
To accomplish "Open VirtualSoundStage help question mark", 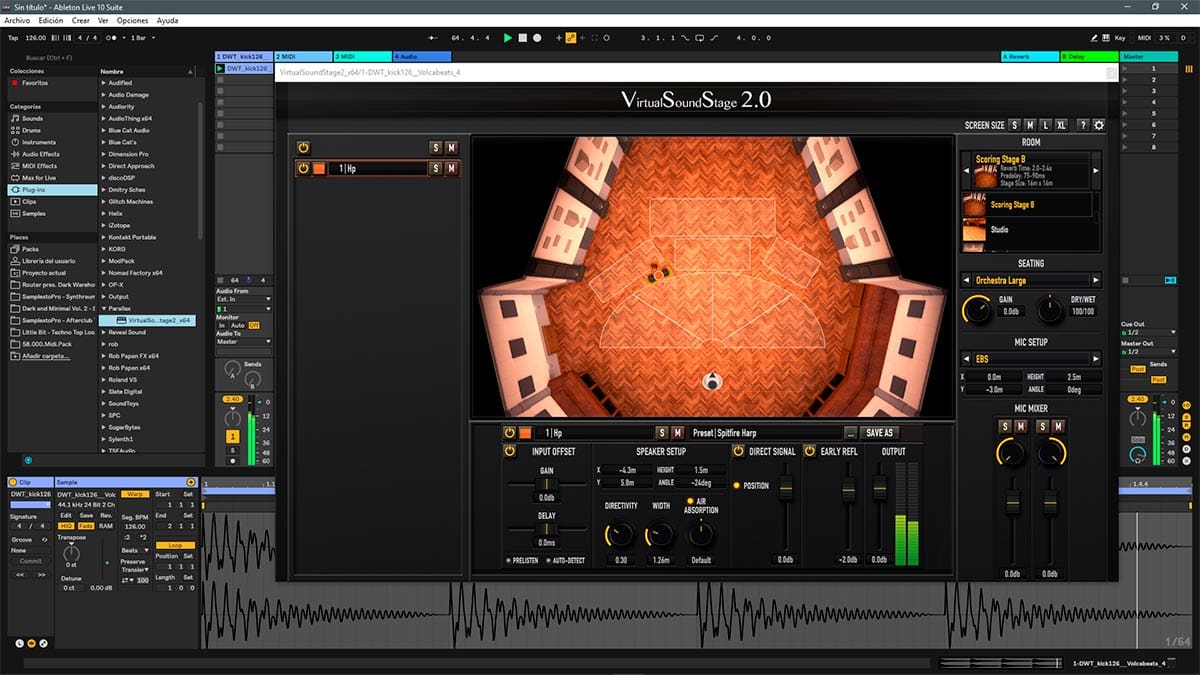I will (1083, 125).
